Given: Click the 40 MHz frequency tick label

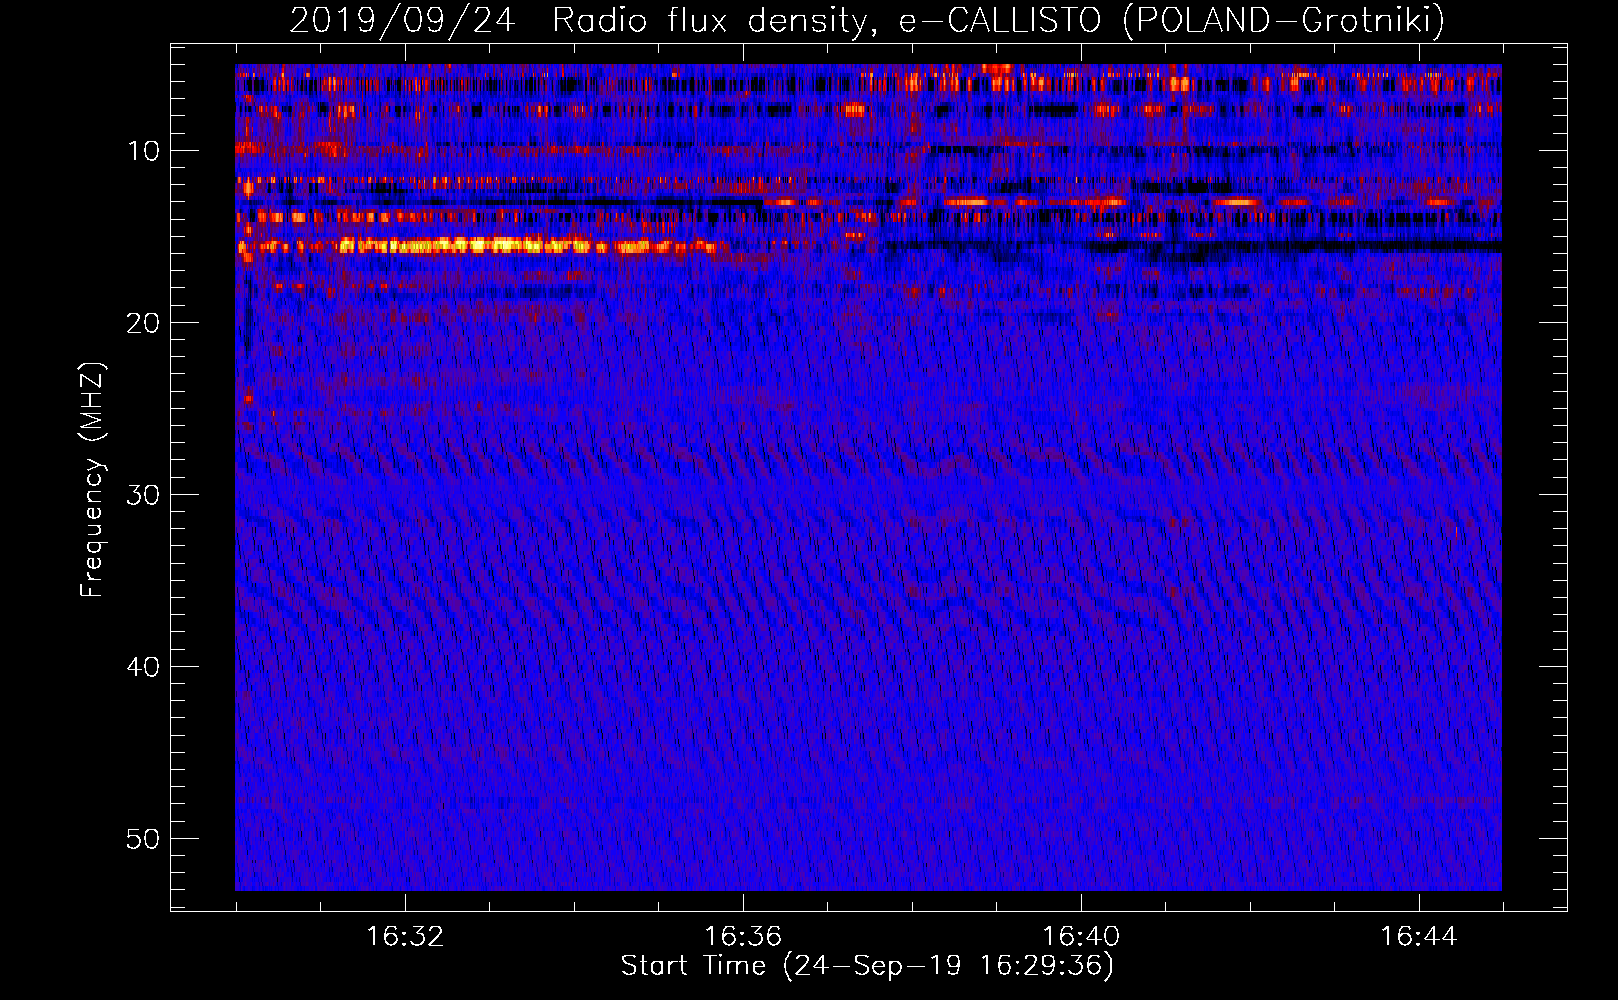Looking at the screenshot, I should coord(144,667).
